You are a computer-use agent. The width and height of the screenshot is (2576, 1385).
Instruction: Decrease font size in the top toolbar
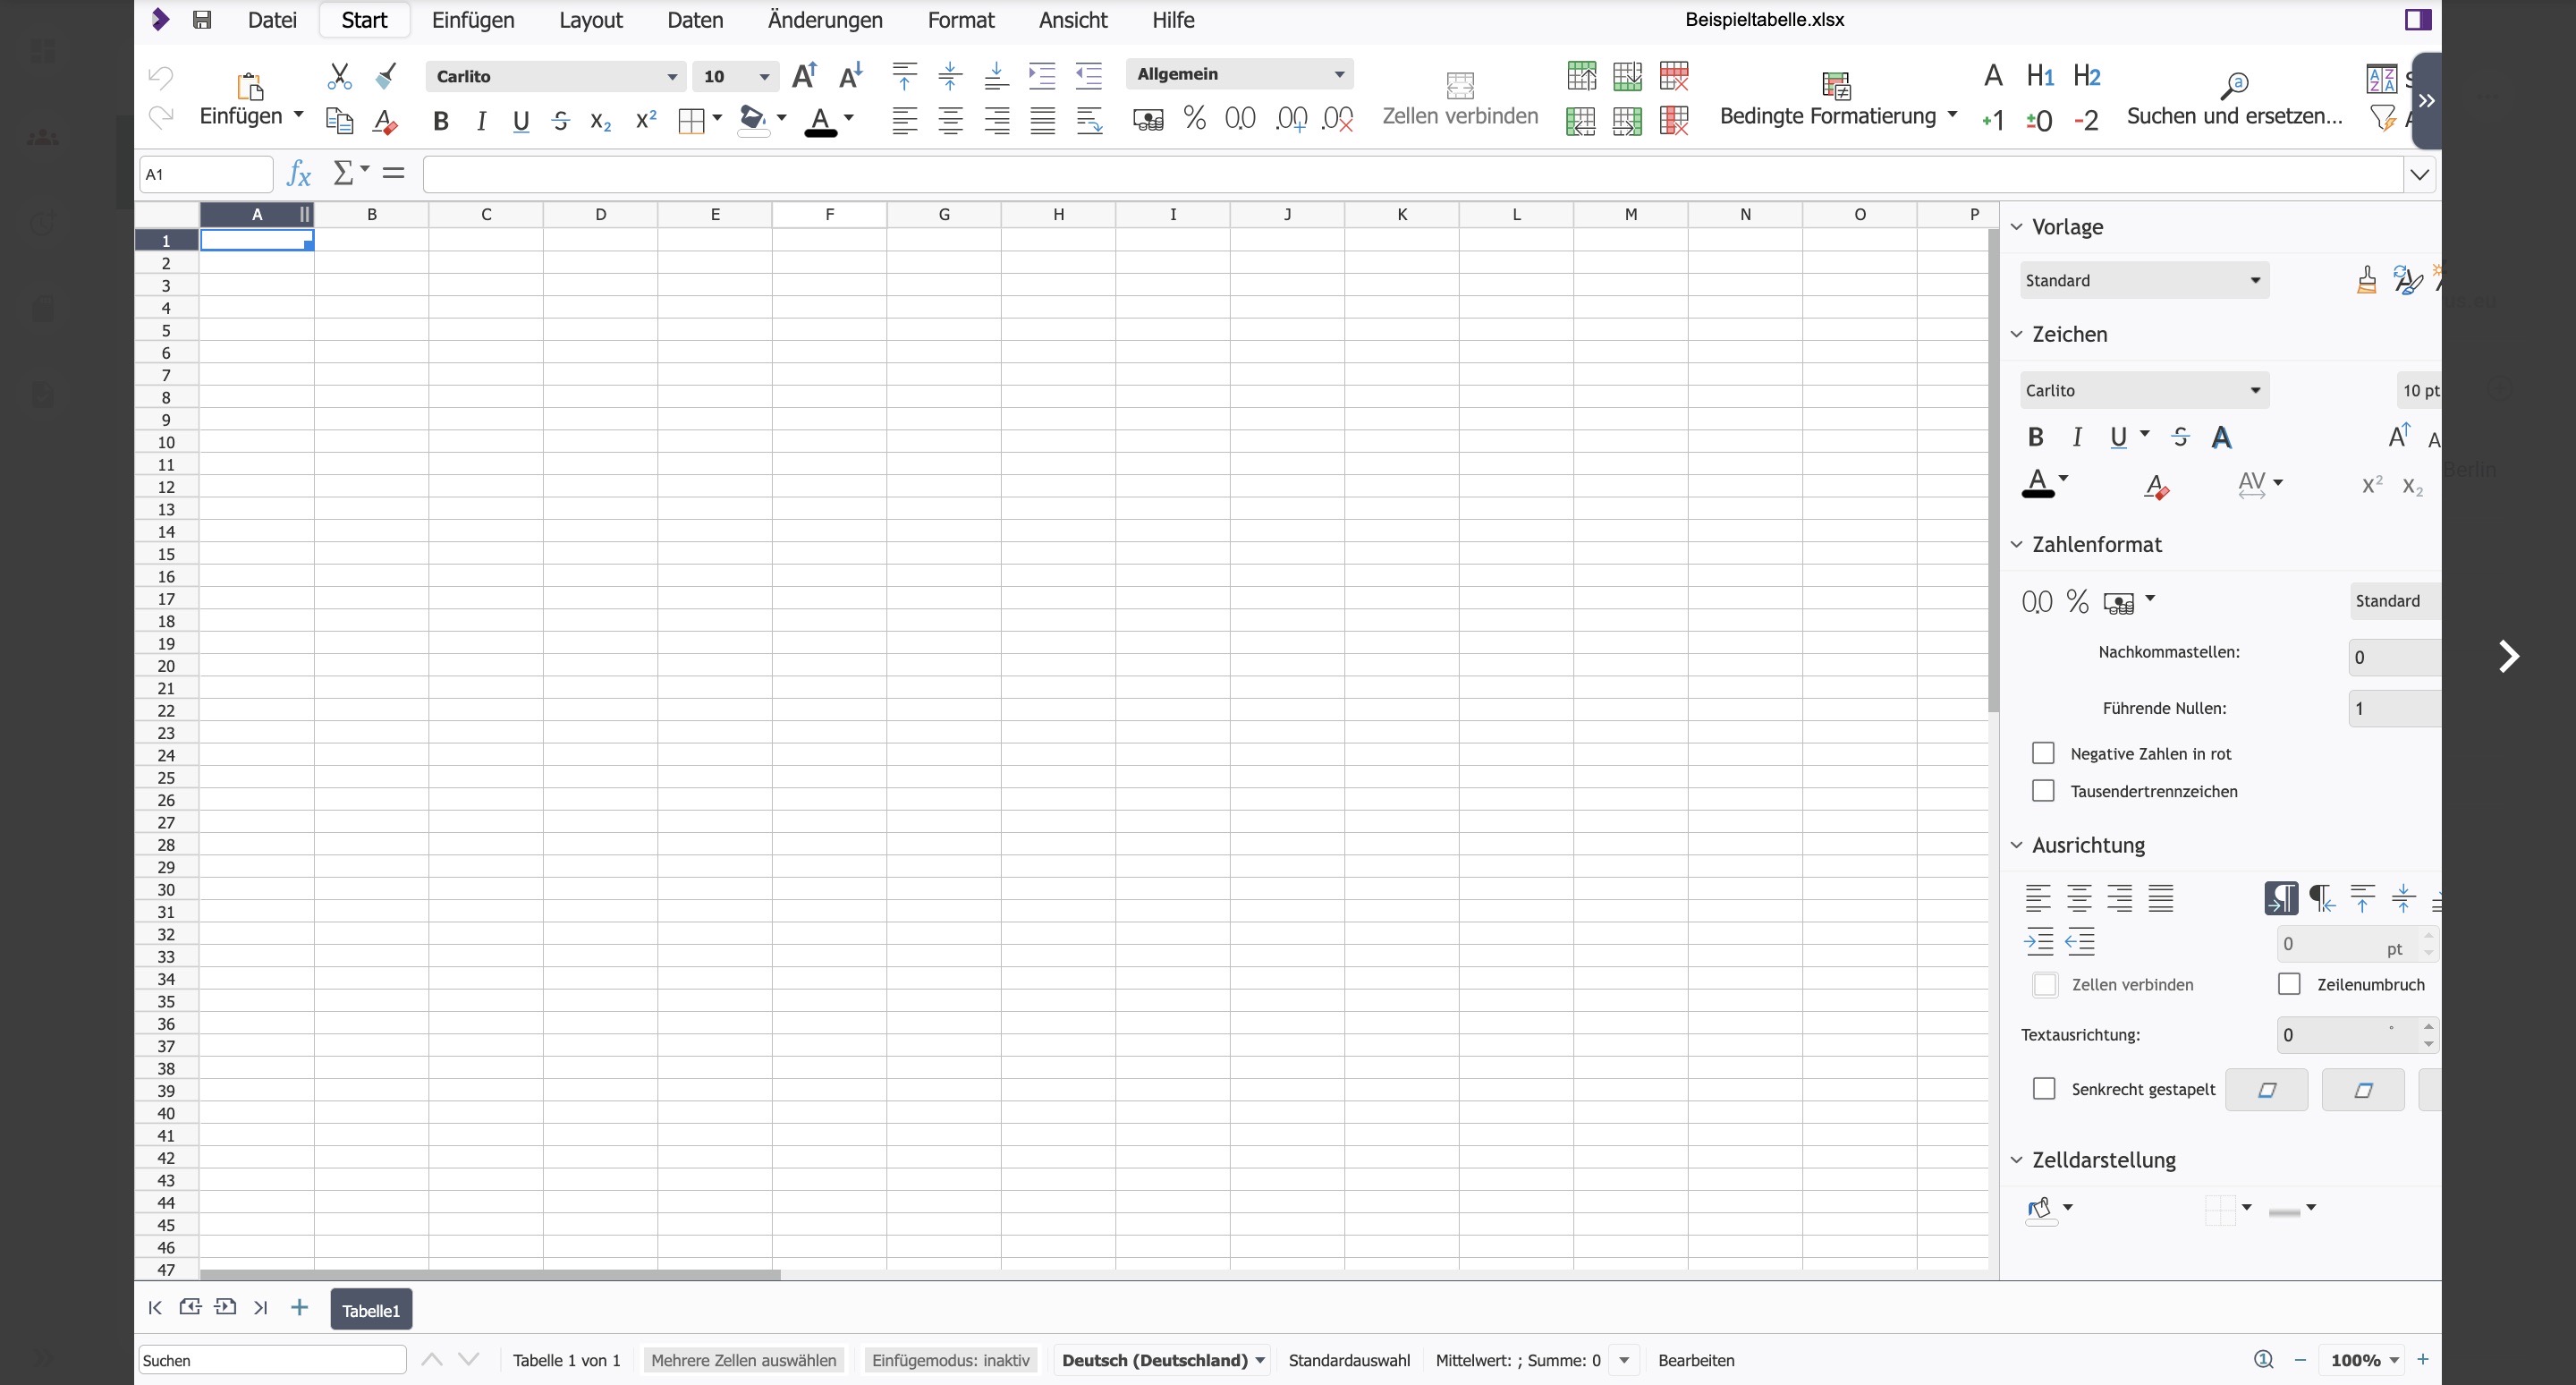click(851, 75)
